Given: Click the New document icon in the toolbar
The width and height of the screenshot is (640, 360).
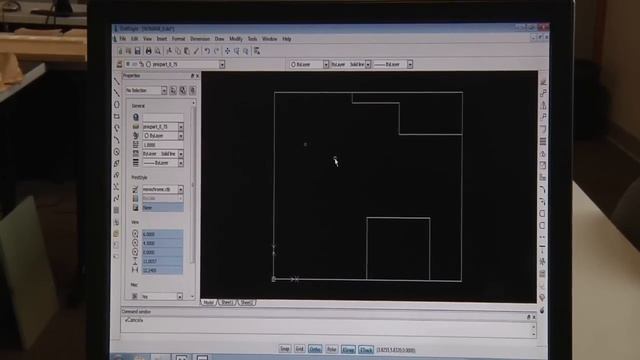Looking at the screenshot, I should 120,51.
